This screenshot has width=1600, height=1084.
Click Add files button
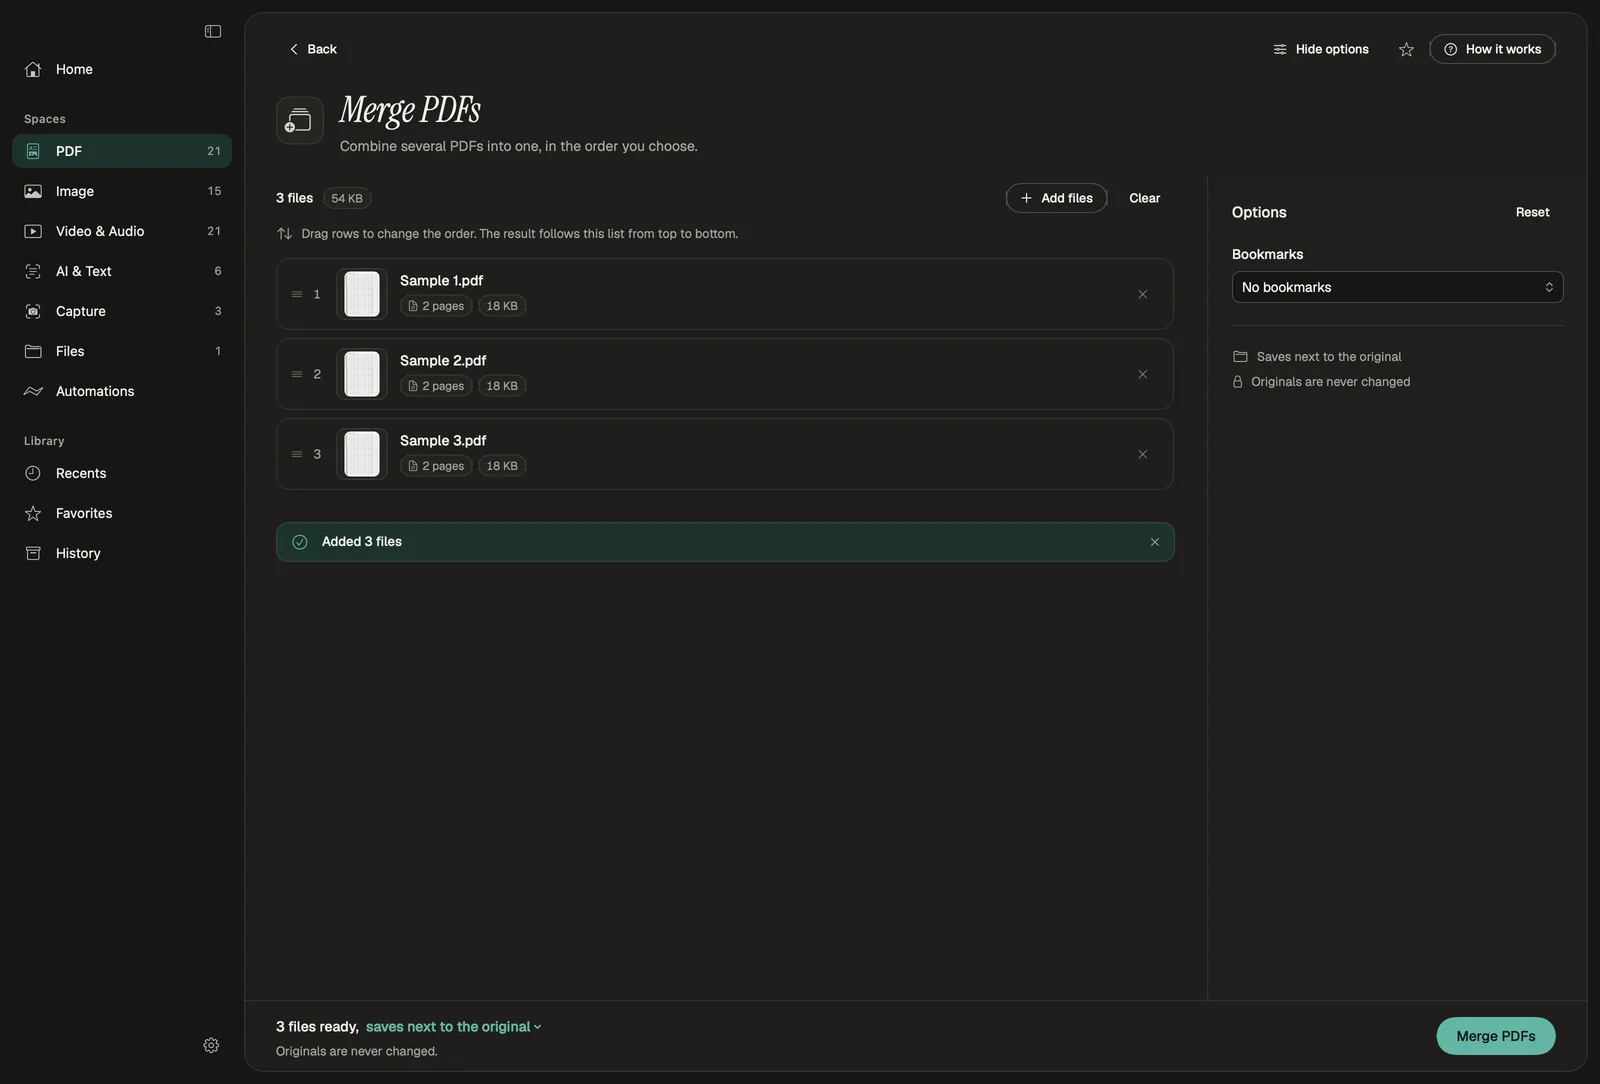[x=1056, y=198]
